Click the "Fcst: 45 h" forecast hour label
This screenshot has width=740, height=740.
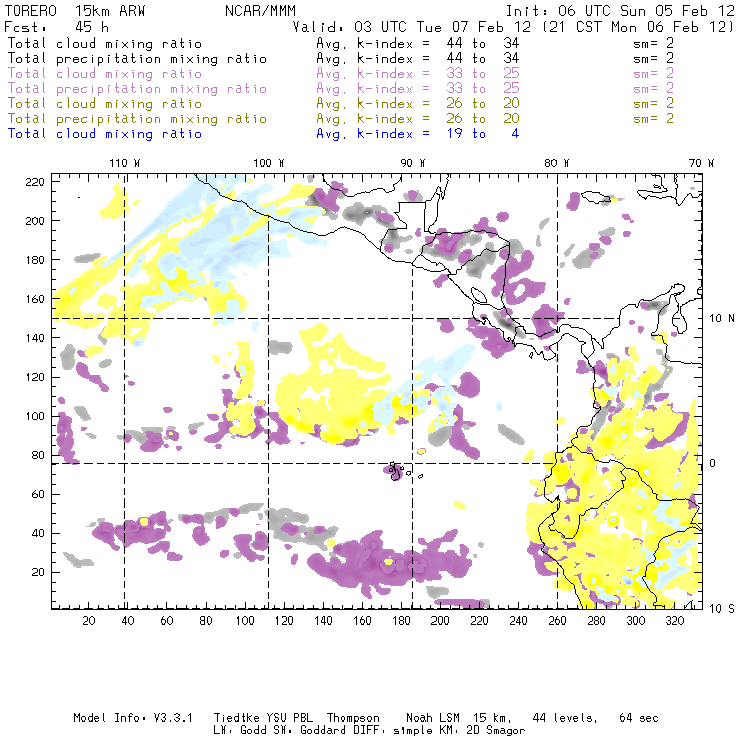click(x=56, y=27)
